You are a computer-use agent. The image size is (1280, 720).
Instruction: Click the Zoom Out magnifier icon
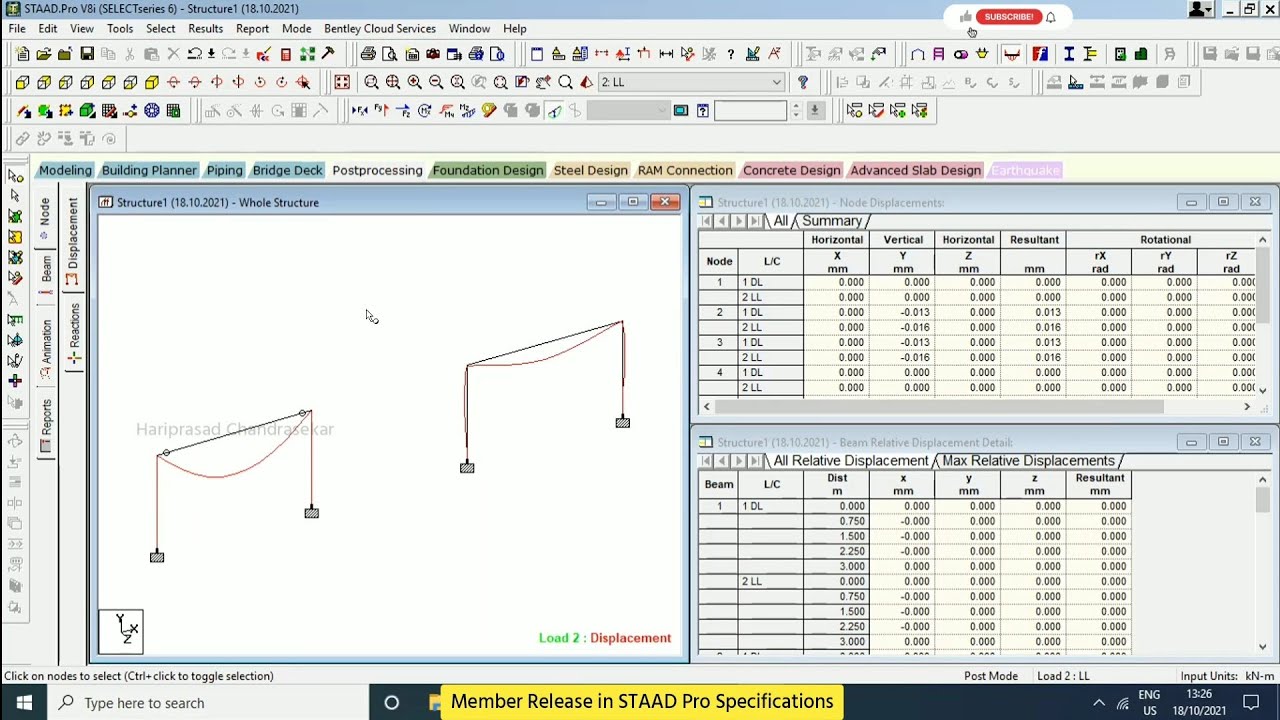point(436,82)
